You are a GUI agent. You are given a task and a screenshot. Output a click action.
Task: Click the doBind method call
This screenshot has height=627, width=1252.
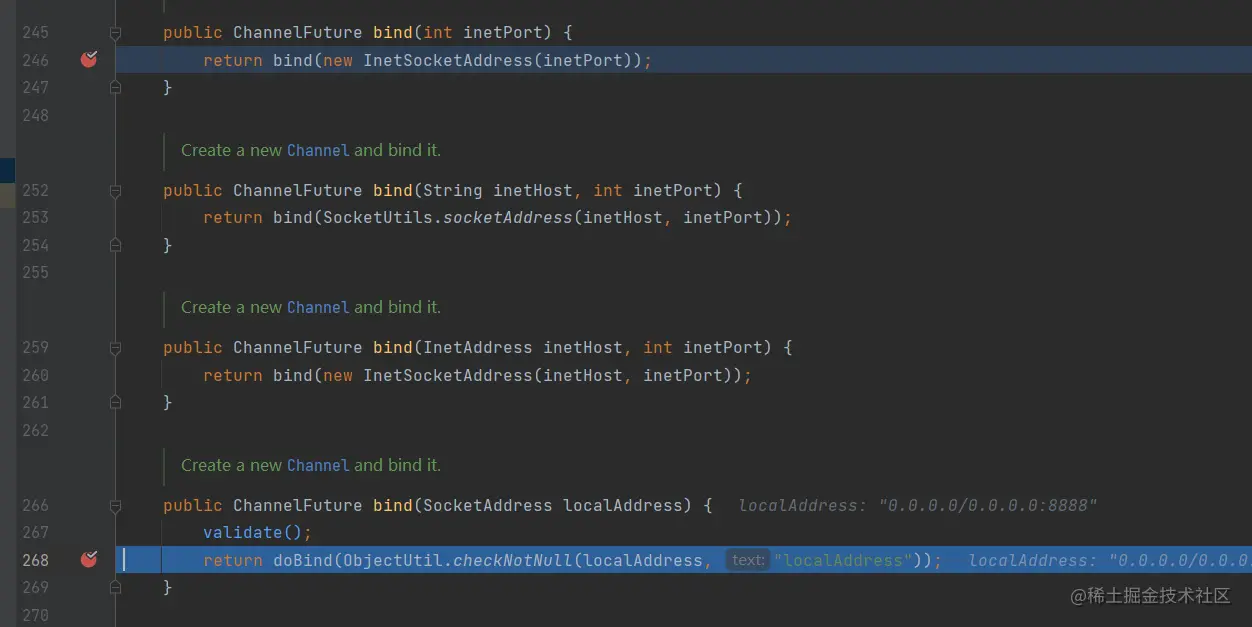[303, 560]
